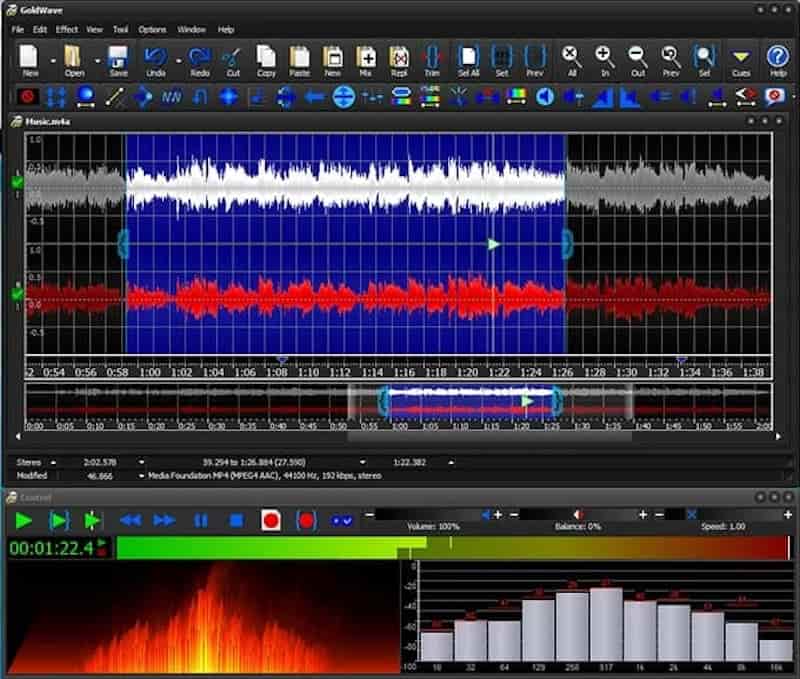The image size is (800, 679).
Task: Open a file with the Open icon
Action: click(x=73, y=60)
